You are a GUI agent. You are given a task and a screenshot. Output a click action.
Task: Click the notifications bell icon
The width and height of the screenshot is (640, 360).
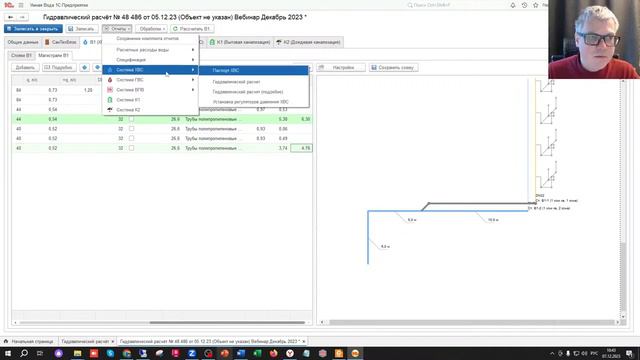point(513,5)
